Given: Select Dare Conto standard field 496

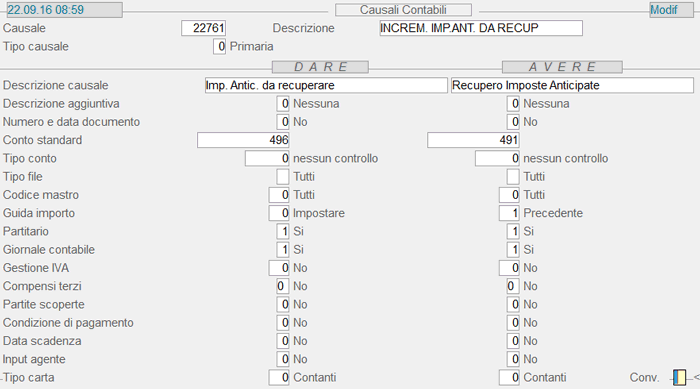Looking at the screenshot, I should point(243,140).
